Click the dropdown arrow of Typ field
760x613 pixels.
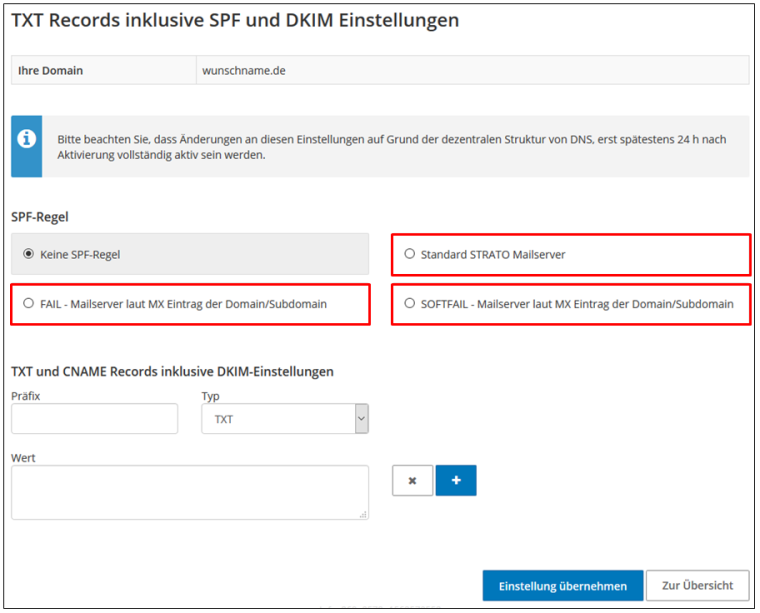[362, 419]
